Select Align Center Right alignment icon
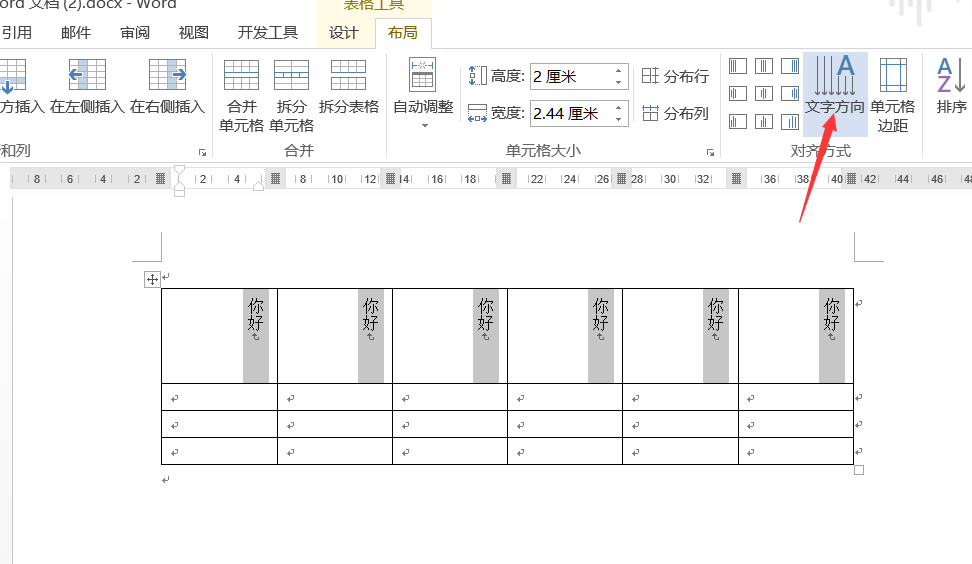Viewport: 972px width, 564px height. tap(790, 94)
